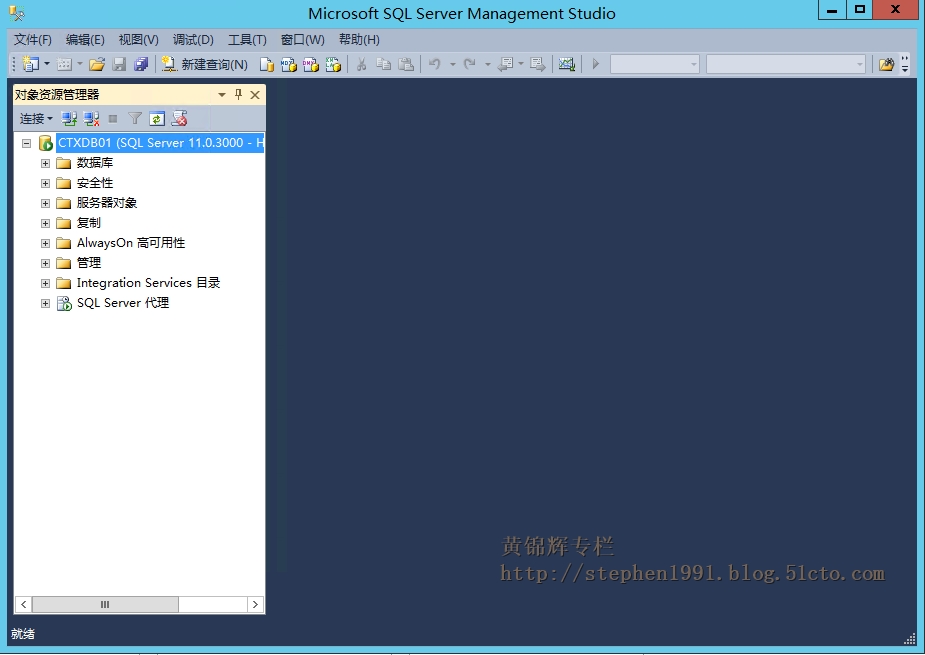Open the New Project icon's dropdown arrow

tap(47, 64)
